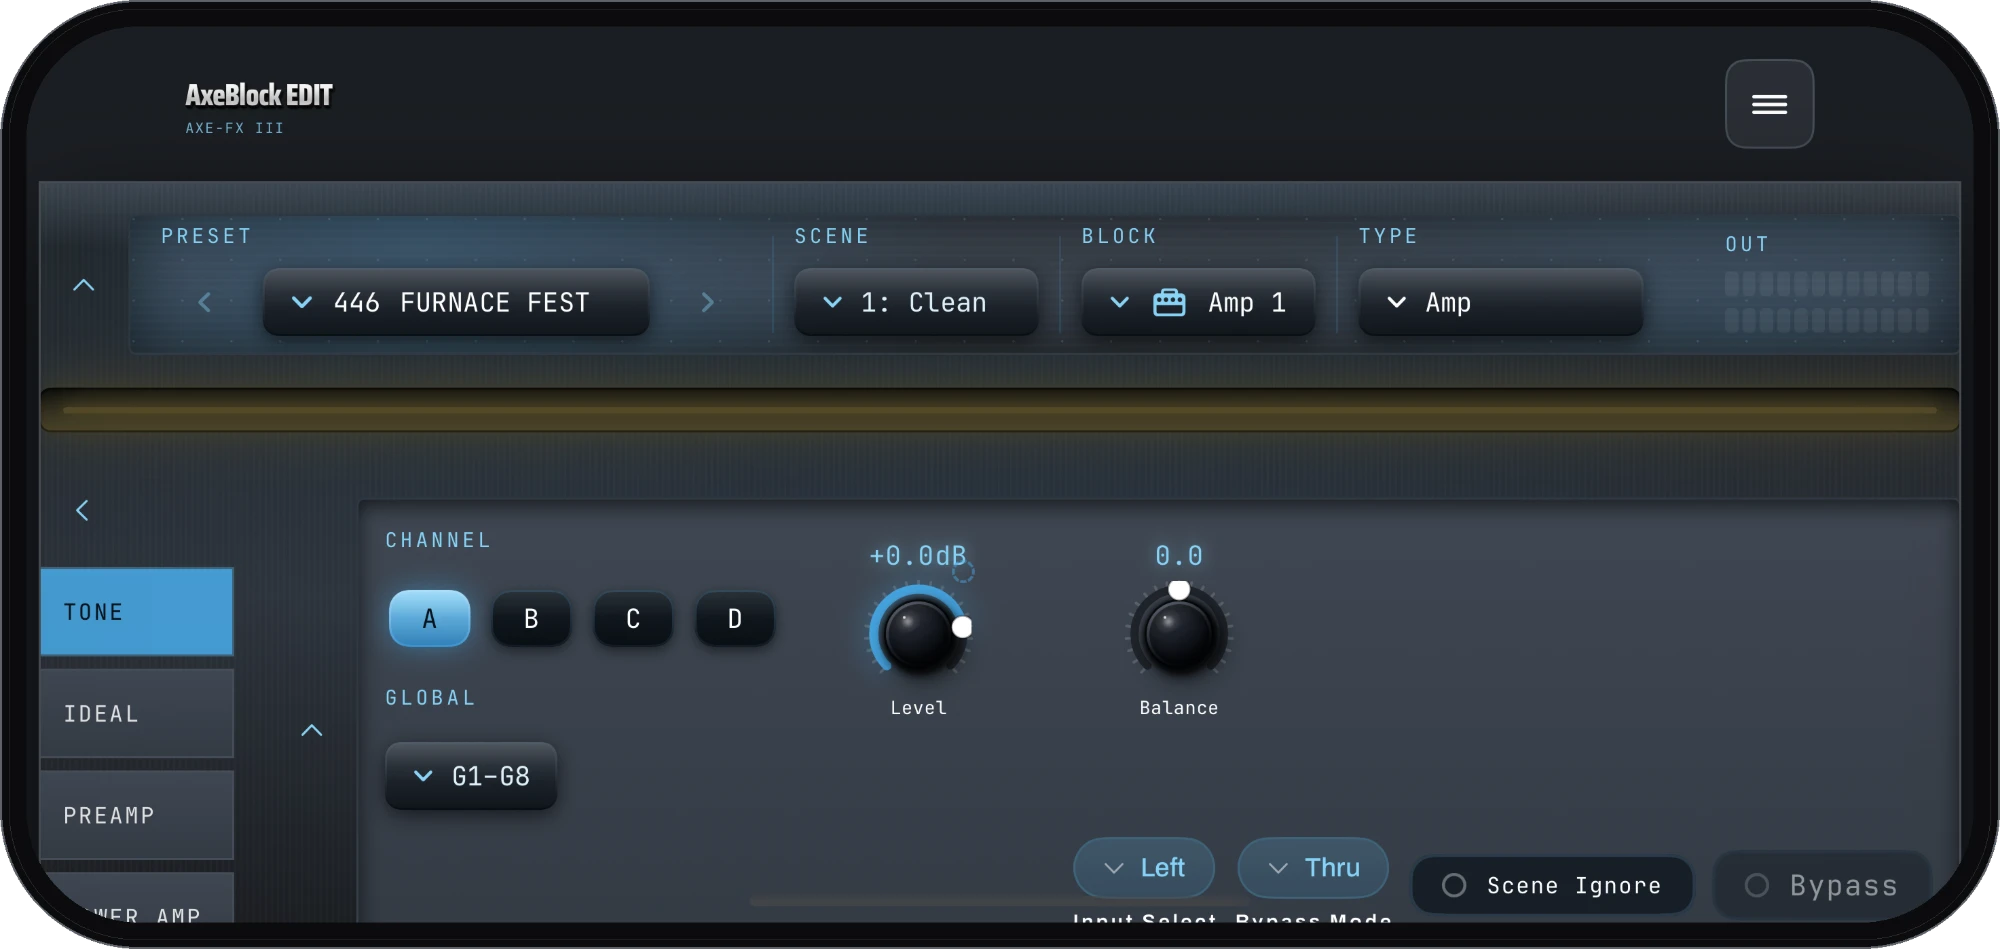
Task: Collapse the channel panel up-chevron
Action: (x=312, y=730)
